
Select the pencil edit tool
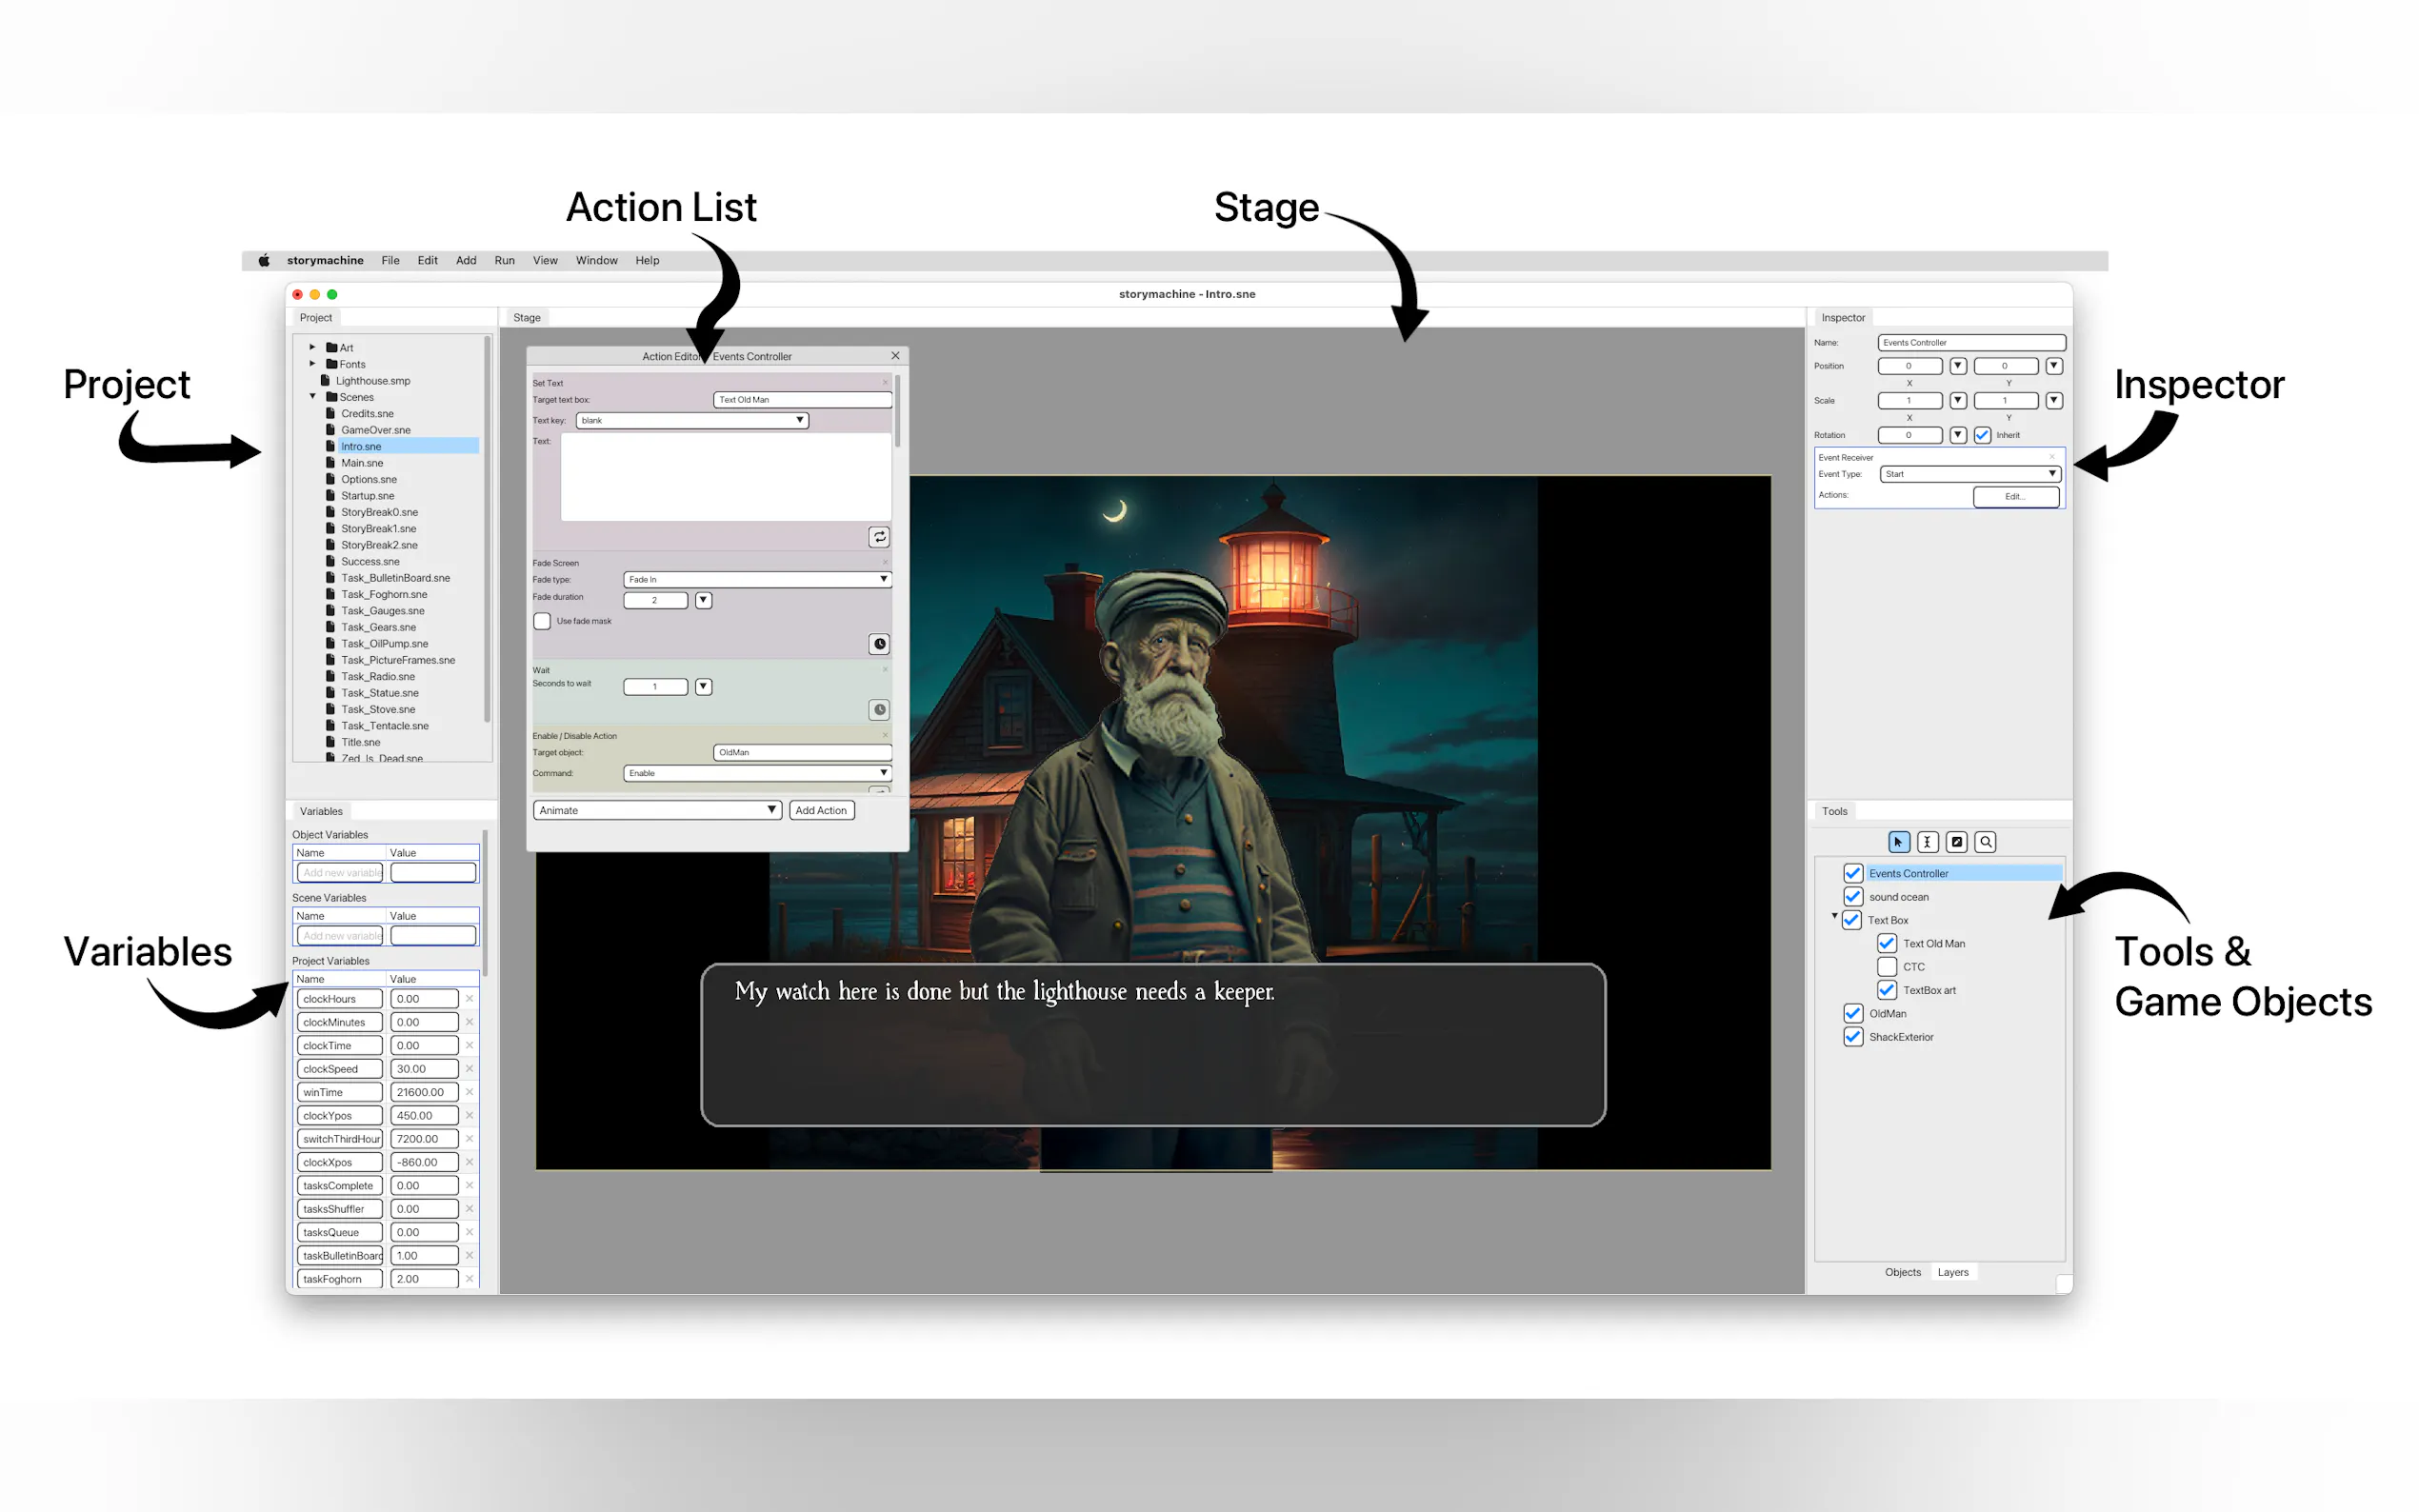pos(1957,842)
